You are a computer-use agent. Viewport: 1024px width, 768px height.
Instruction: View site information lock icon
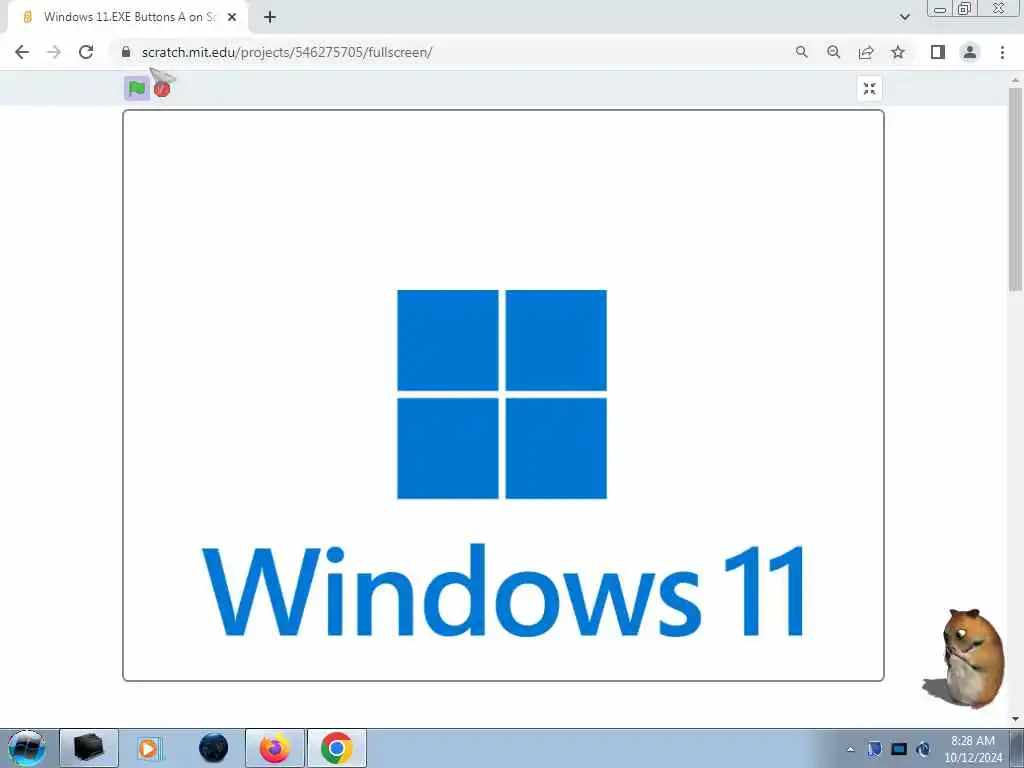click(126, 52)
